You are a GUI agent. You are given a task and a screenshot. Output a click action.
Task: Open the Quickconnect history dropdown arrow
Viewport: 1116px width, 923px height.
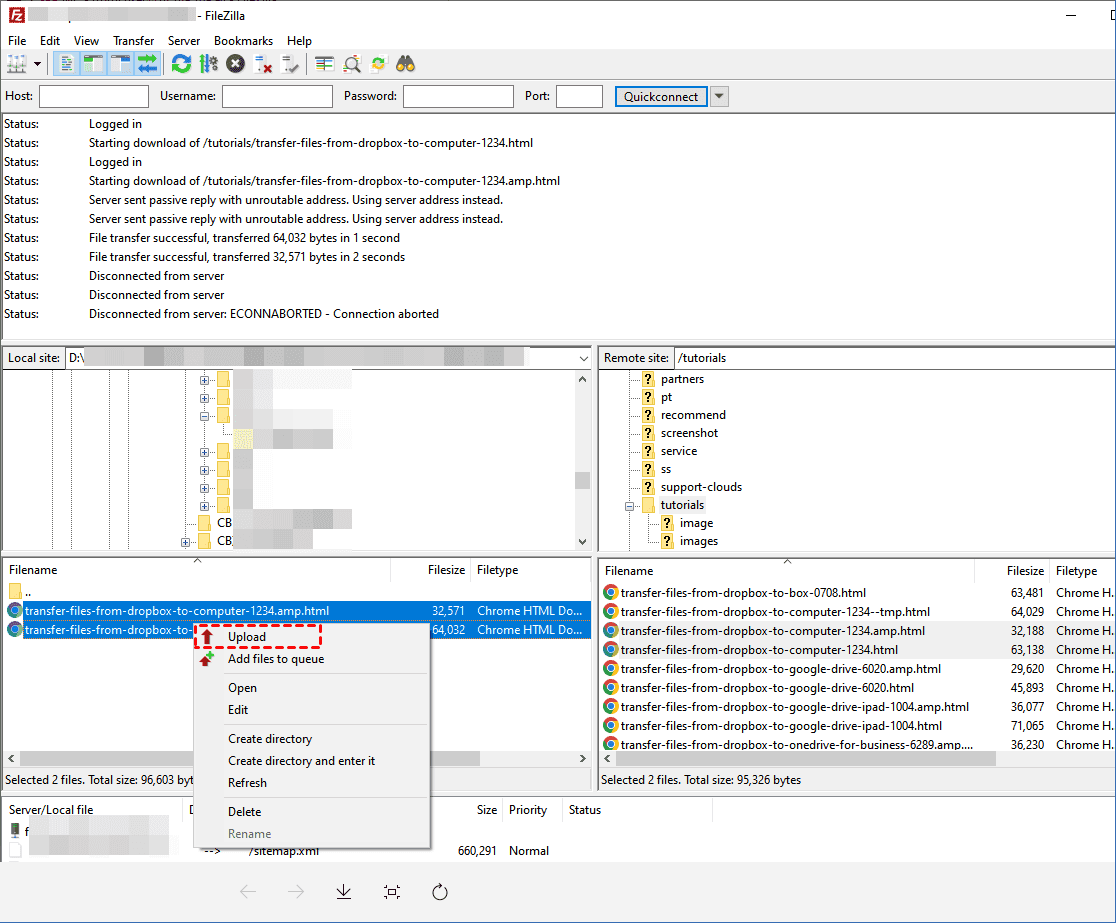coord(719,97)
